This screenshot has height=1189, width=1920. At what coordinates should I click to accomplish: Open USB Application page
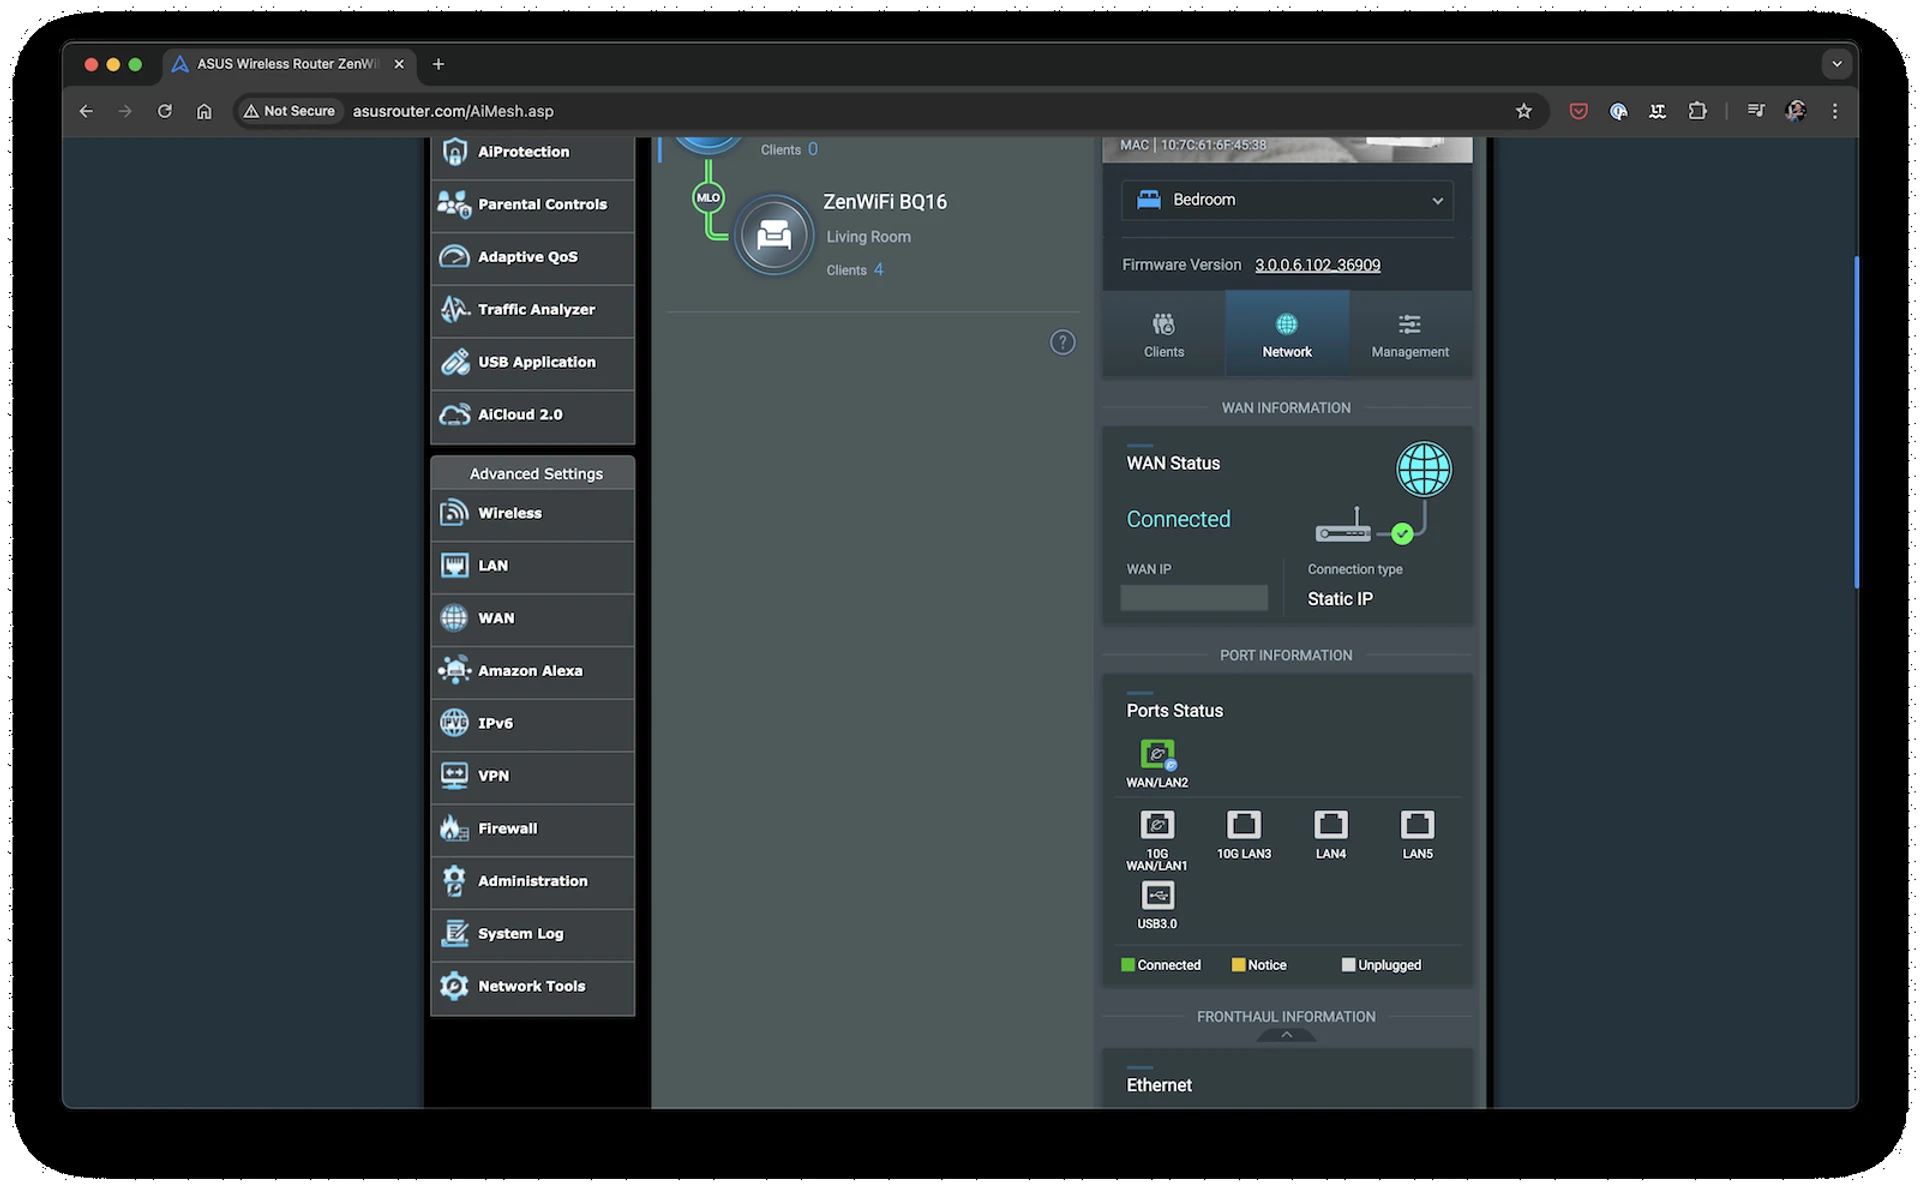[x=532, y=362]
